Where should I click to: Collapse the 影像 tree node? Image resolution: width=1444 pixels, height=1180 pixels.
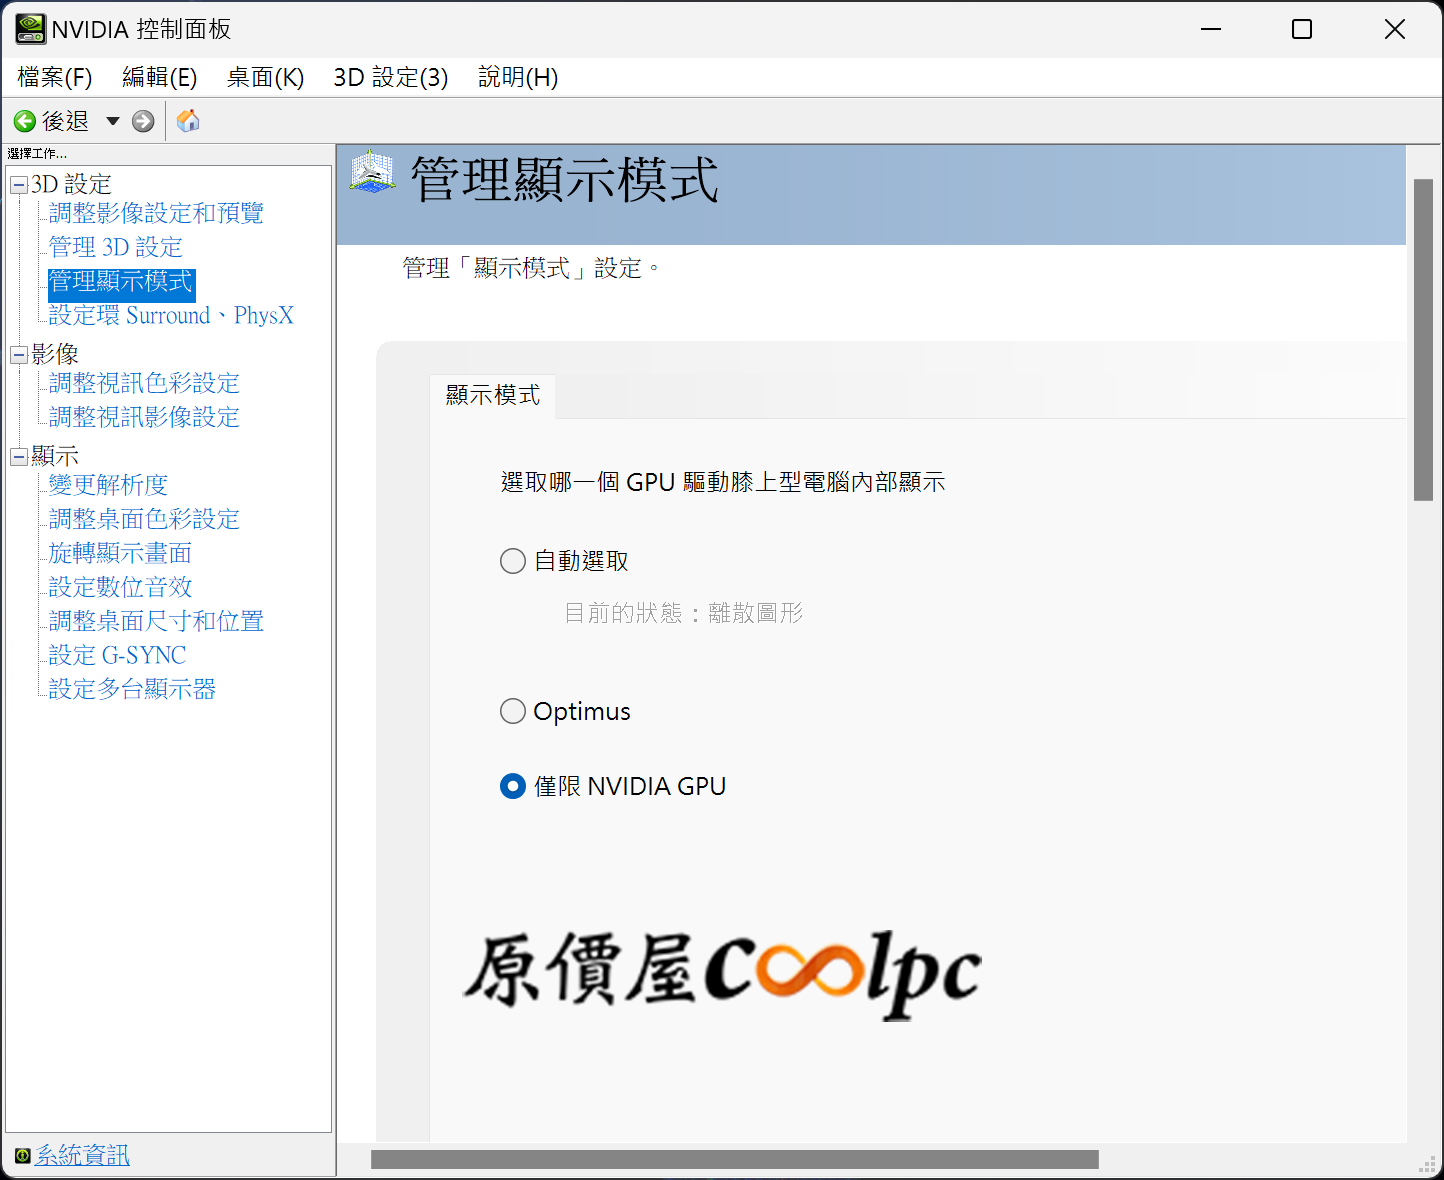coord(19,355)
